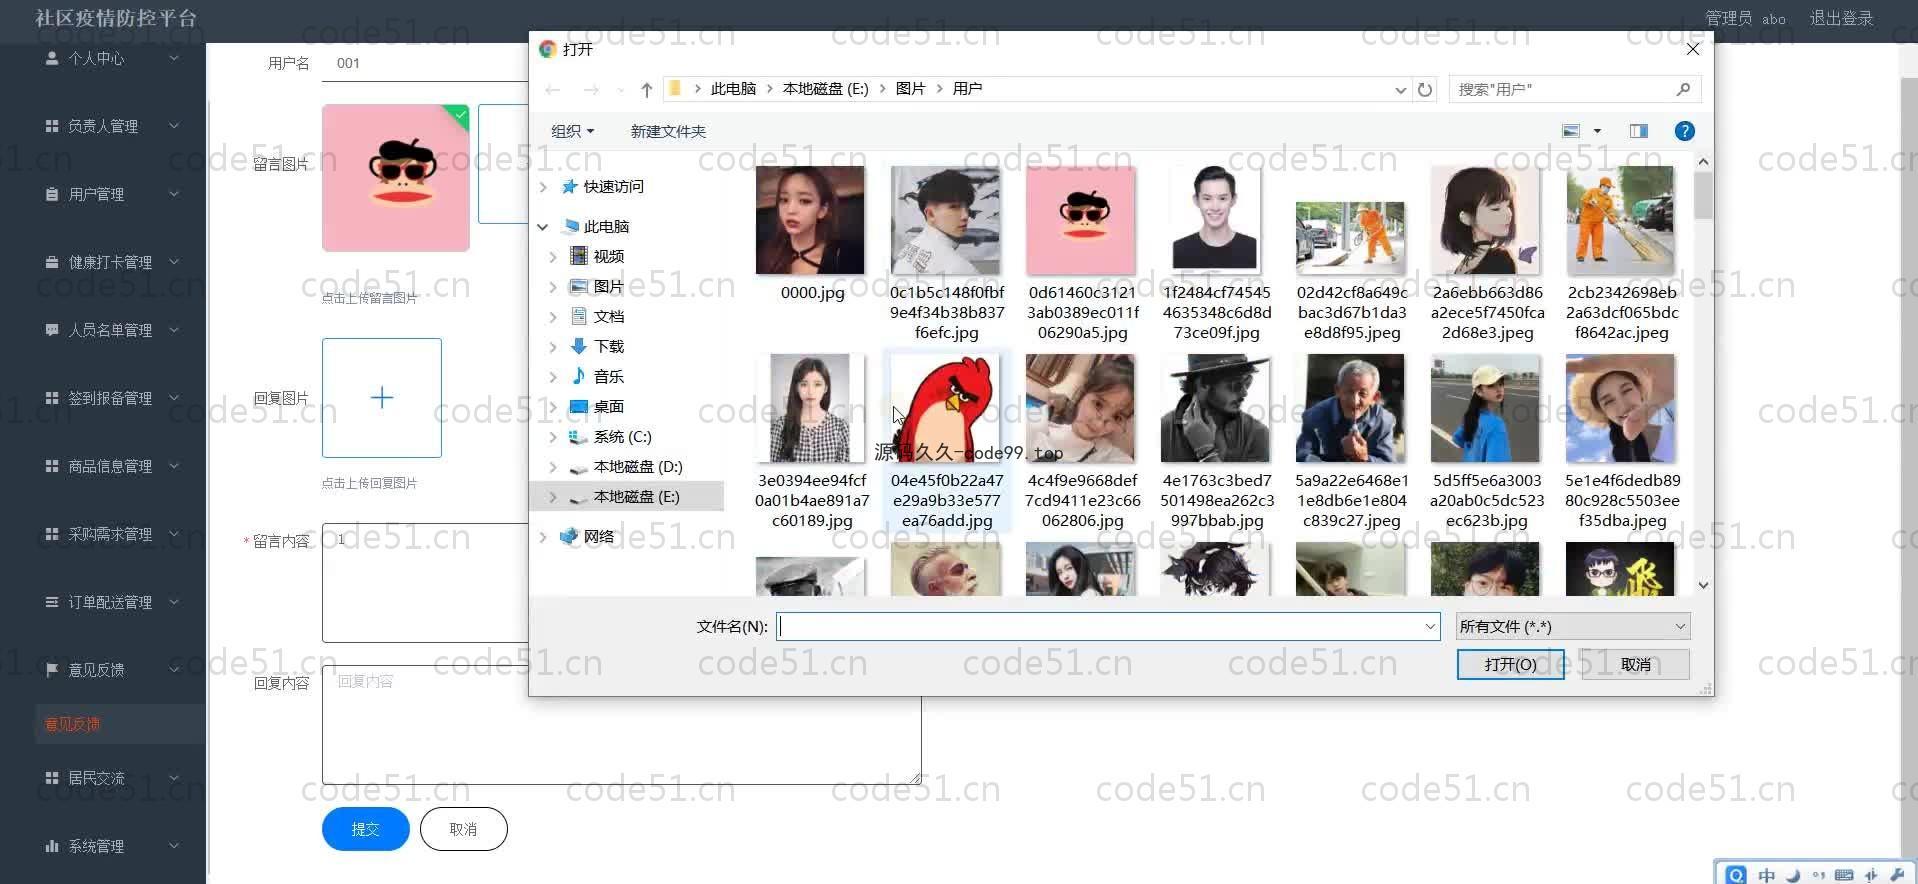The height and width of the screenshot is (884, 1918).
Task: Open file name history dropdown
Action: [x=1430, y=627]
